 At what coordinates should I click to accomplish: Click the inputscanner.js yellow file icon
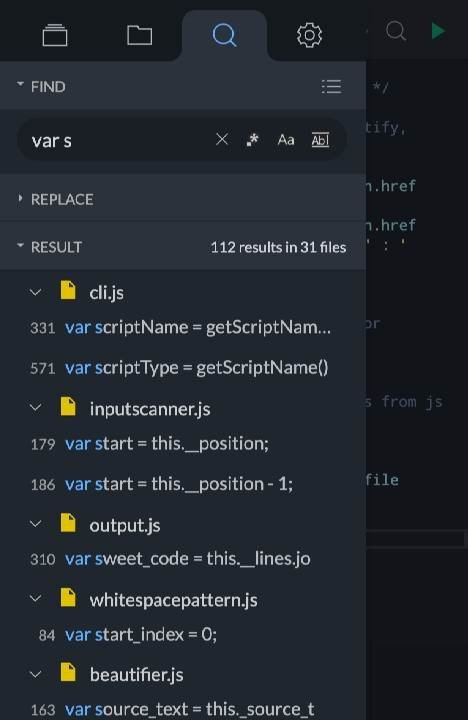tap(68, 406)
